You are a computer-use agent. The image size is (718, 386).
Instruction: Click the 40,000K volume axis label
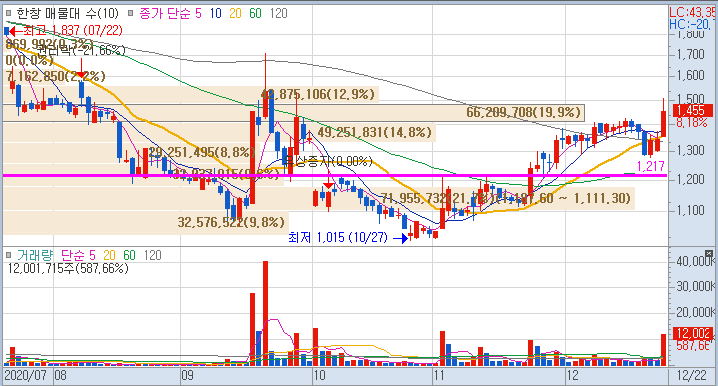[x=695, y=261]
